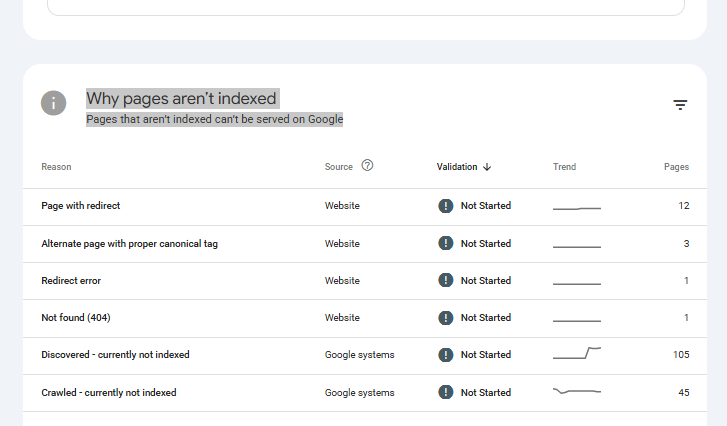The height and width of the screenshot is (426, 727).
Task: Click the page count 1 in Not found row
Action: tap(686, 318)
